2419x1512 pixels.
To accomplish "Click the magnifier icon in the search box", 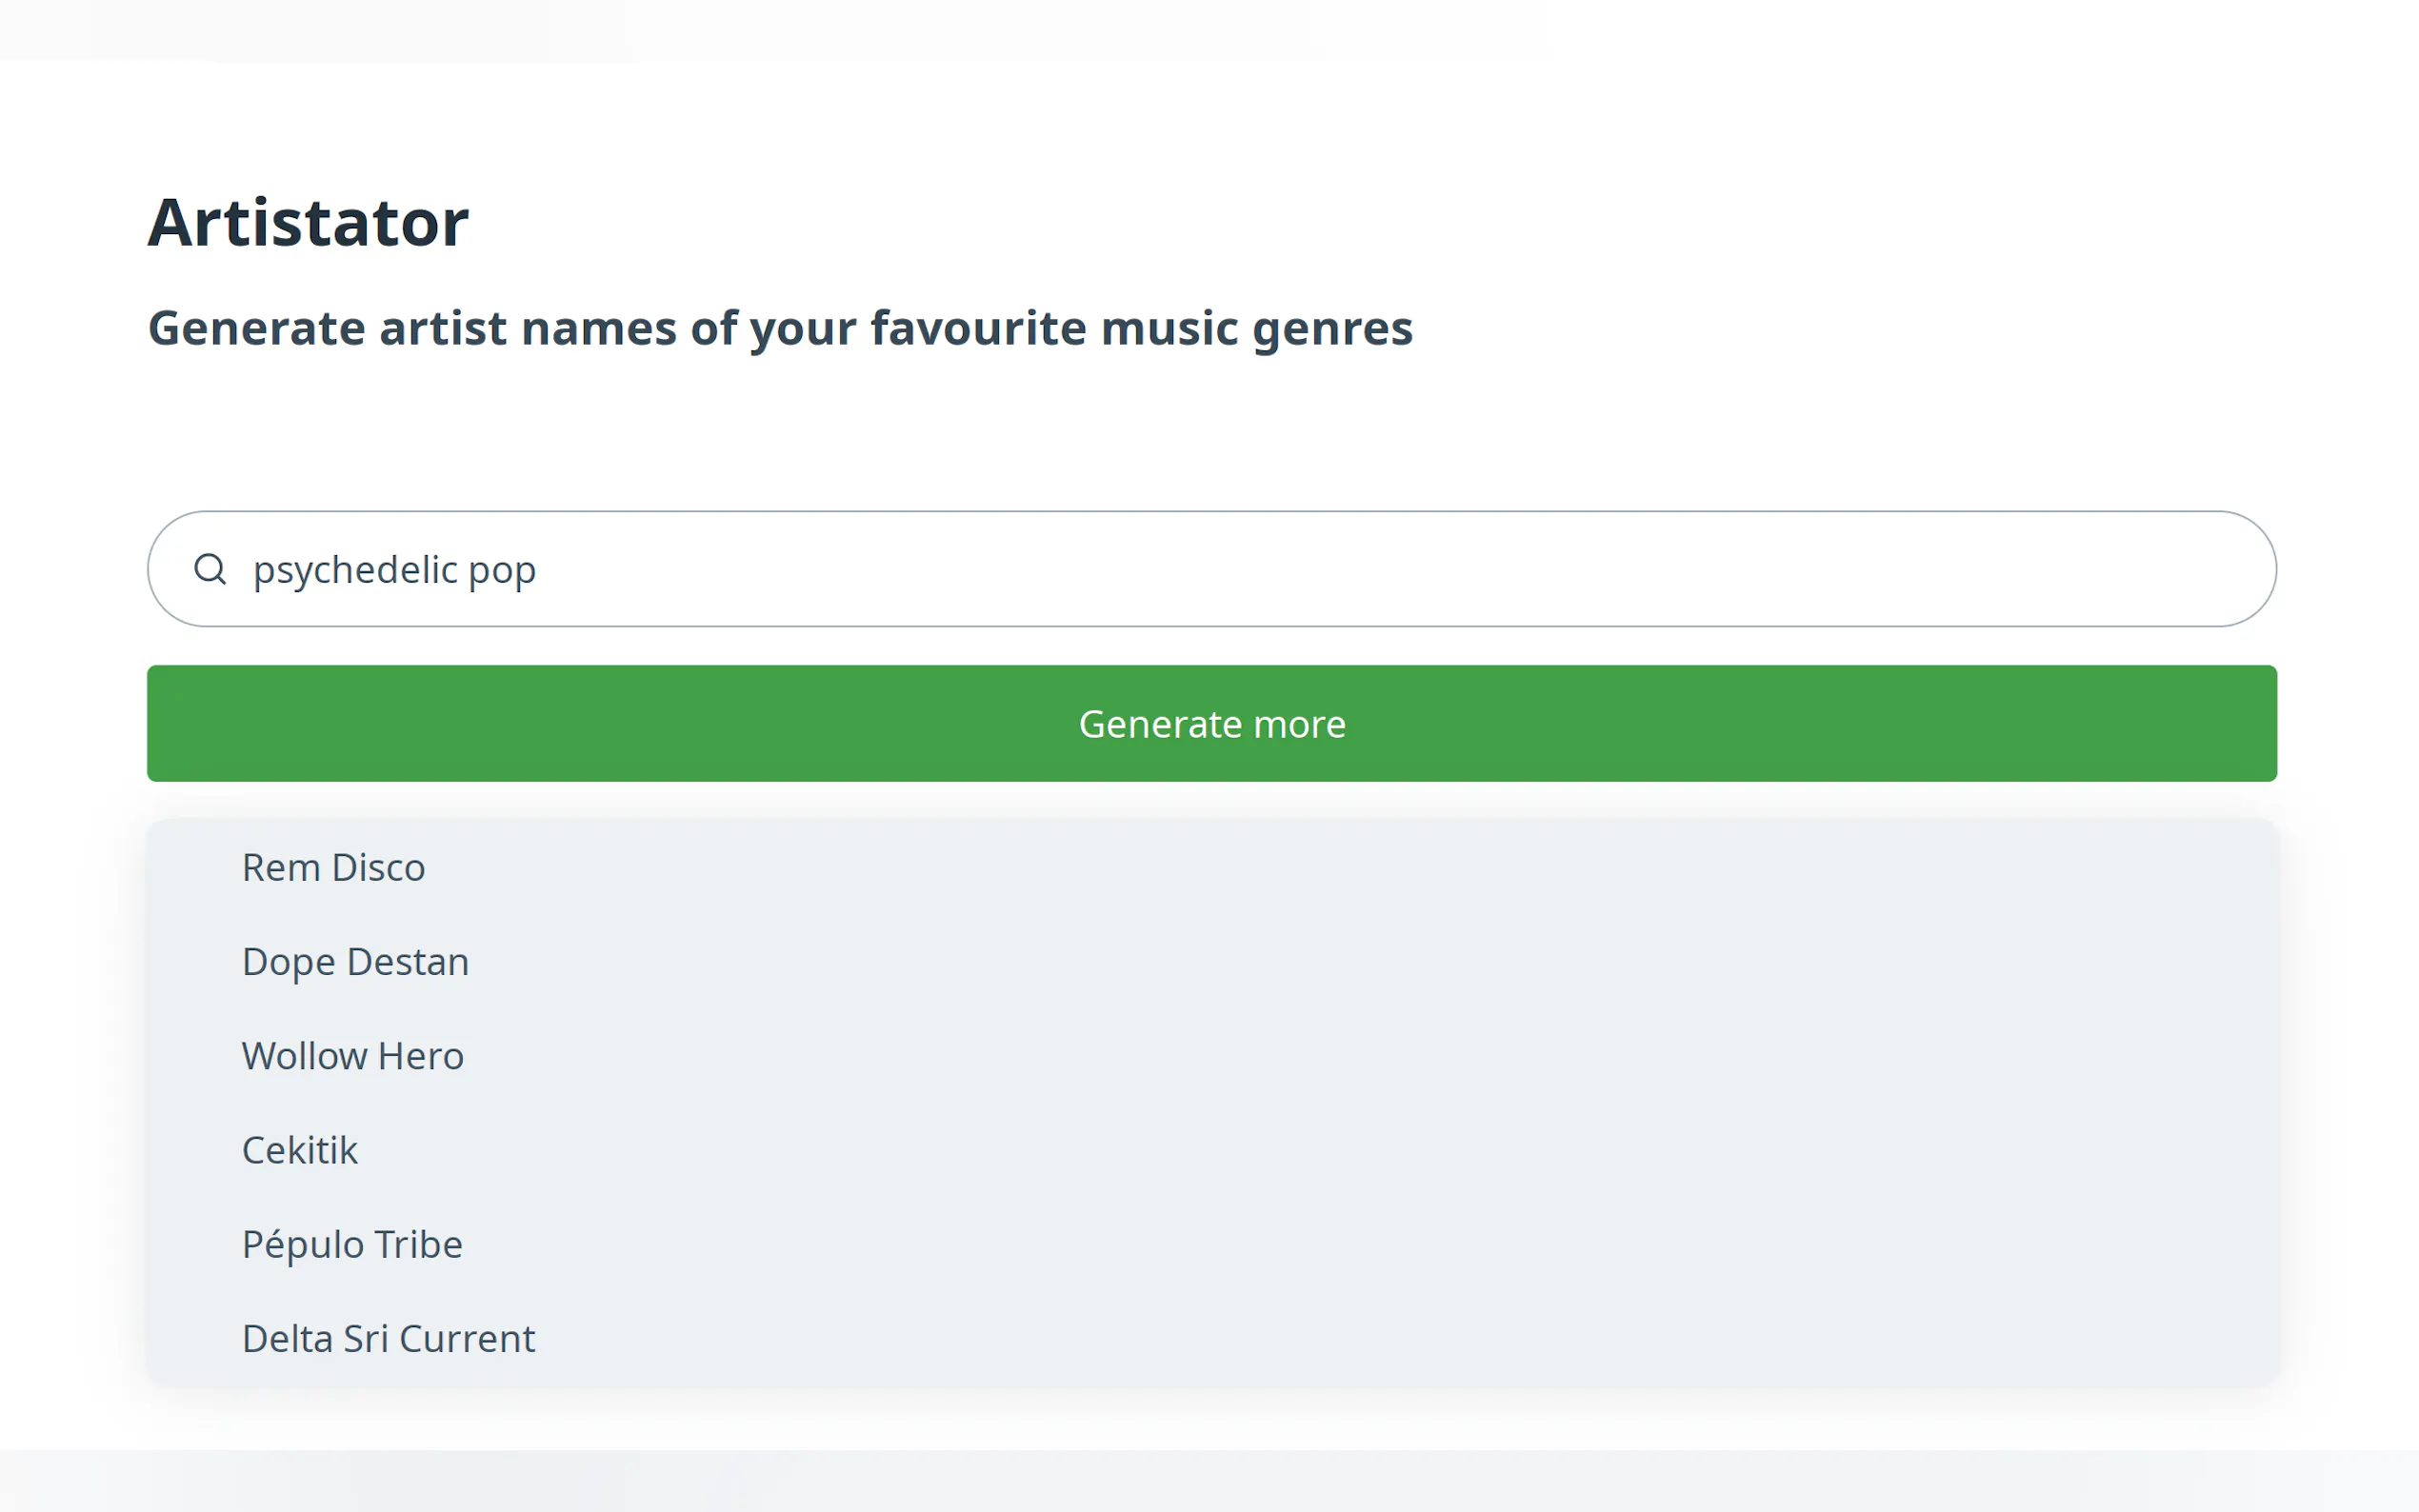I will pos(210,569).
